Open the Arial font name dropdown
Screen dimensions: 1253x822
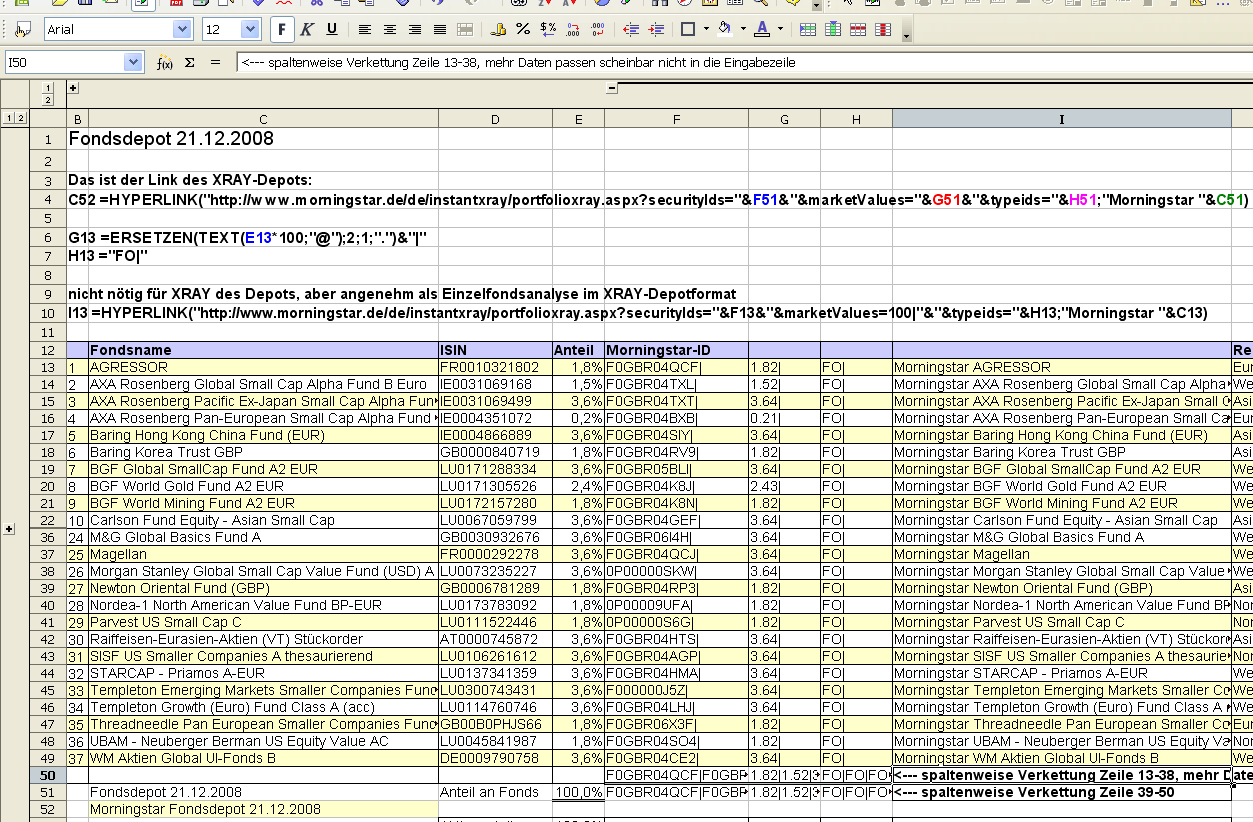[x=182, y=30]
